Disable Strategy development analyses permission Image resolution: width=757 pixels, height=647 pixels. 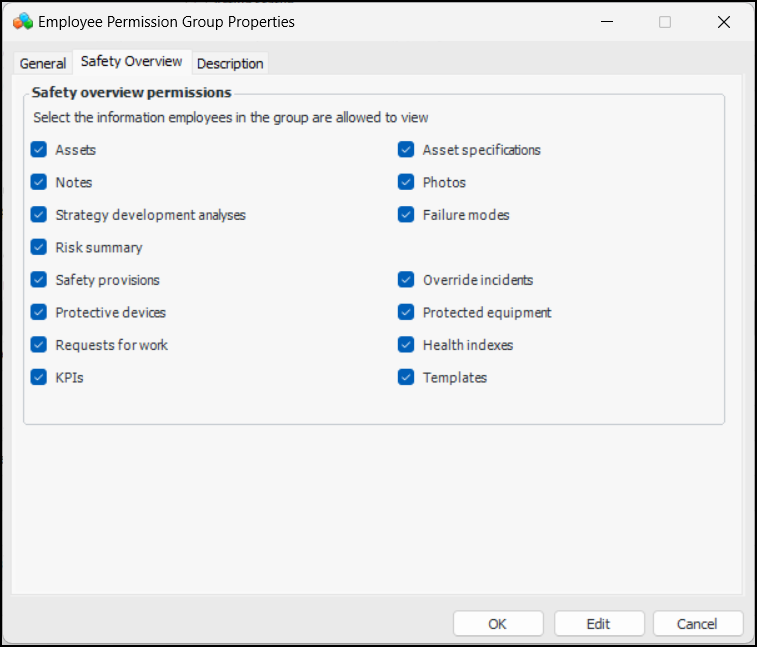click(x=39, y=215)
